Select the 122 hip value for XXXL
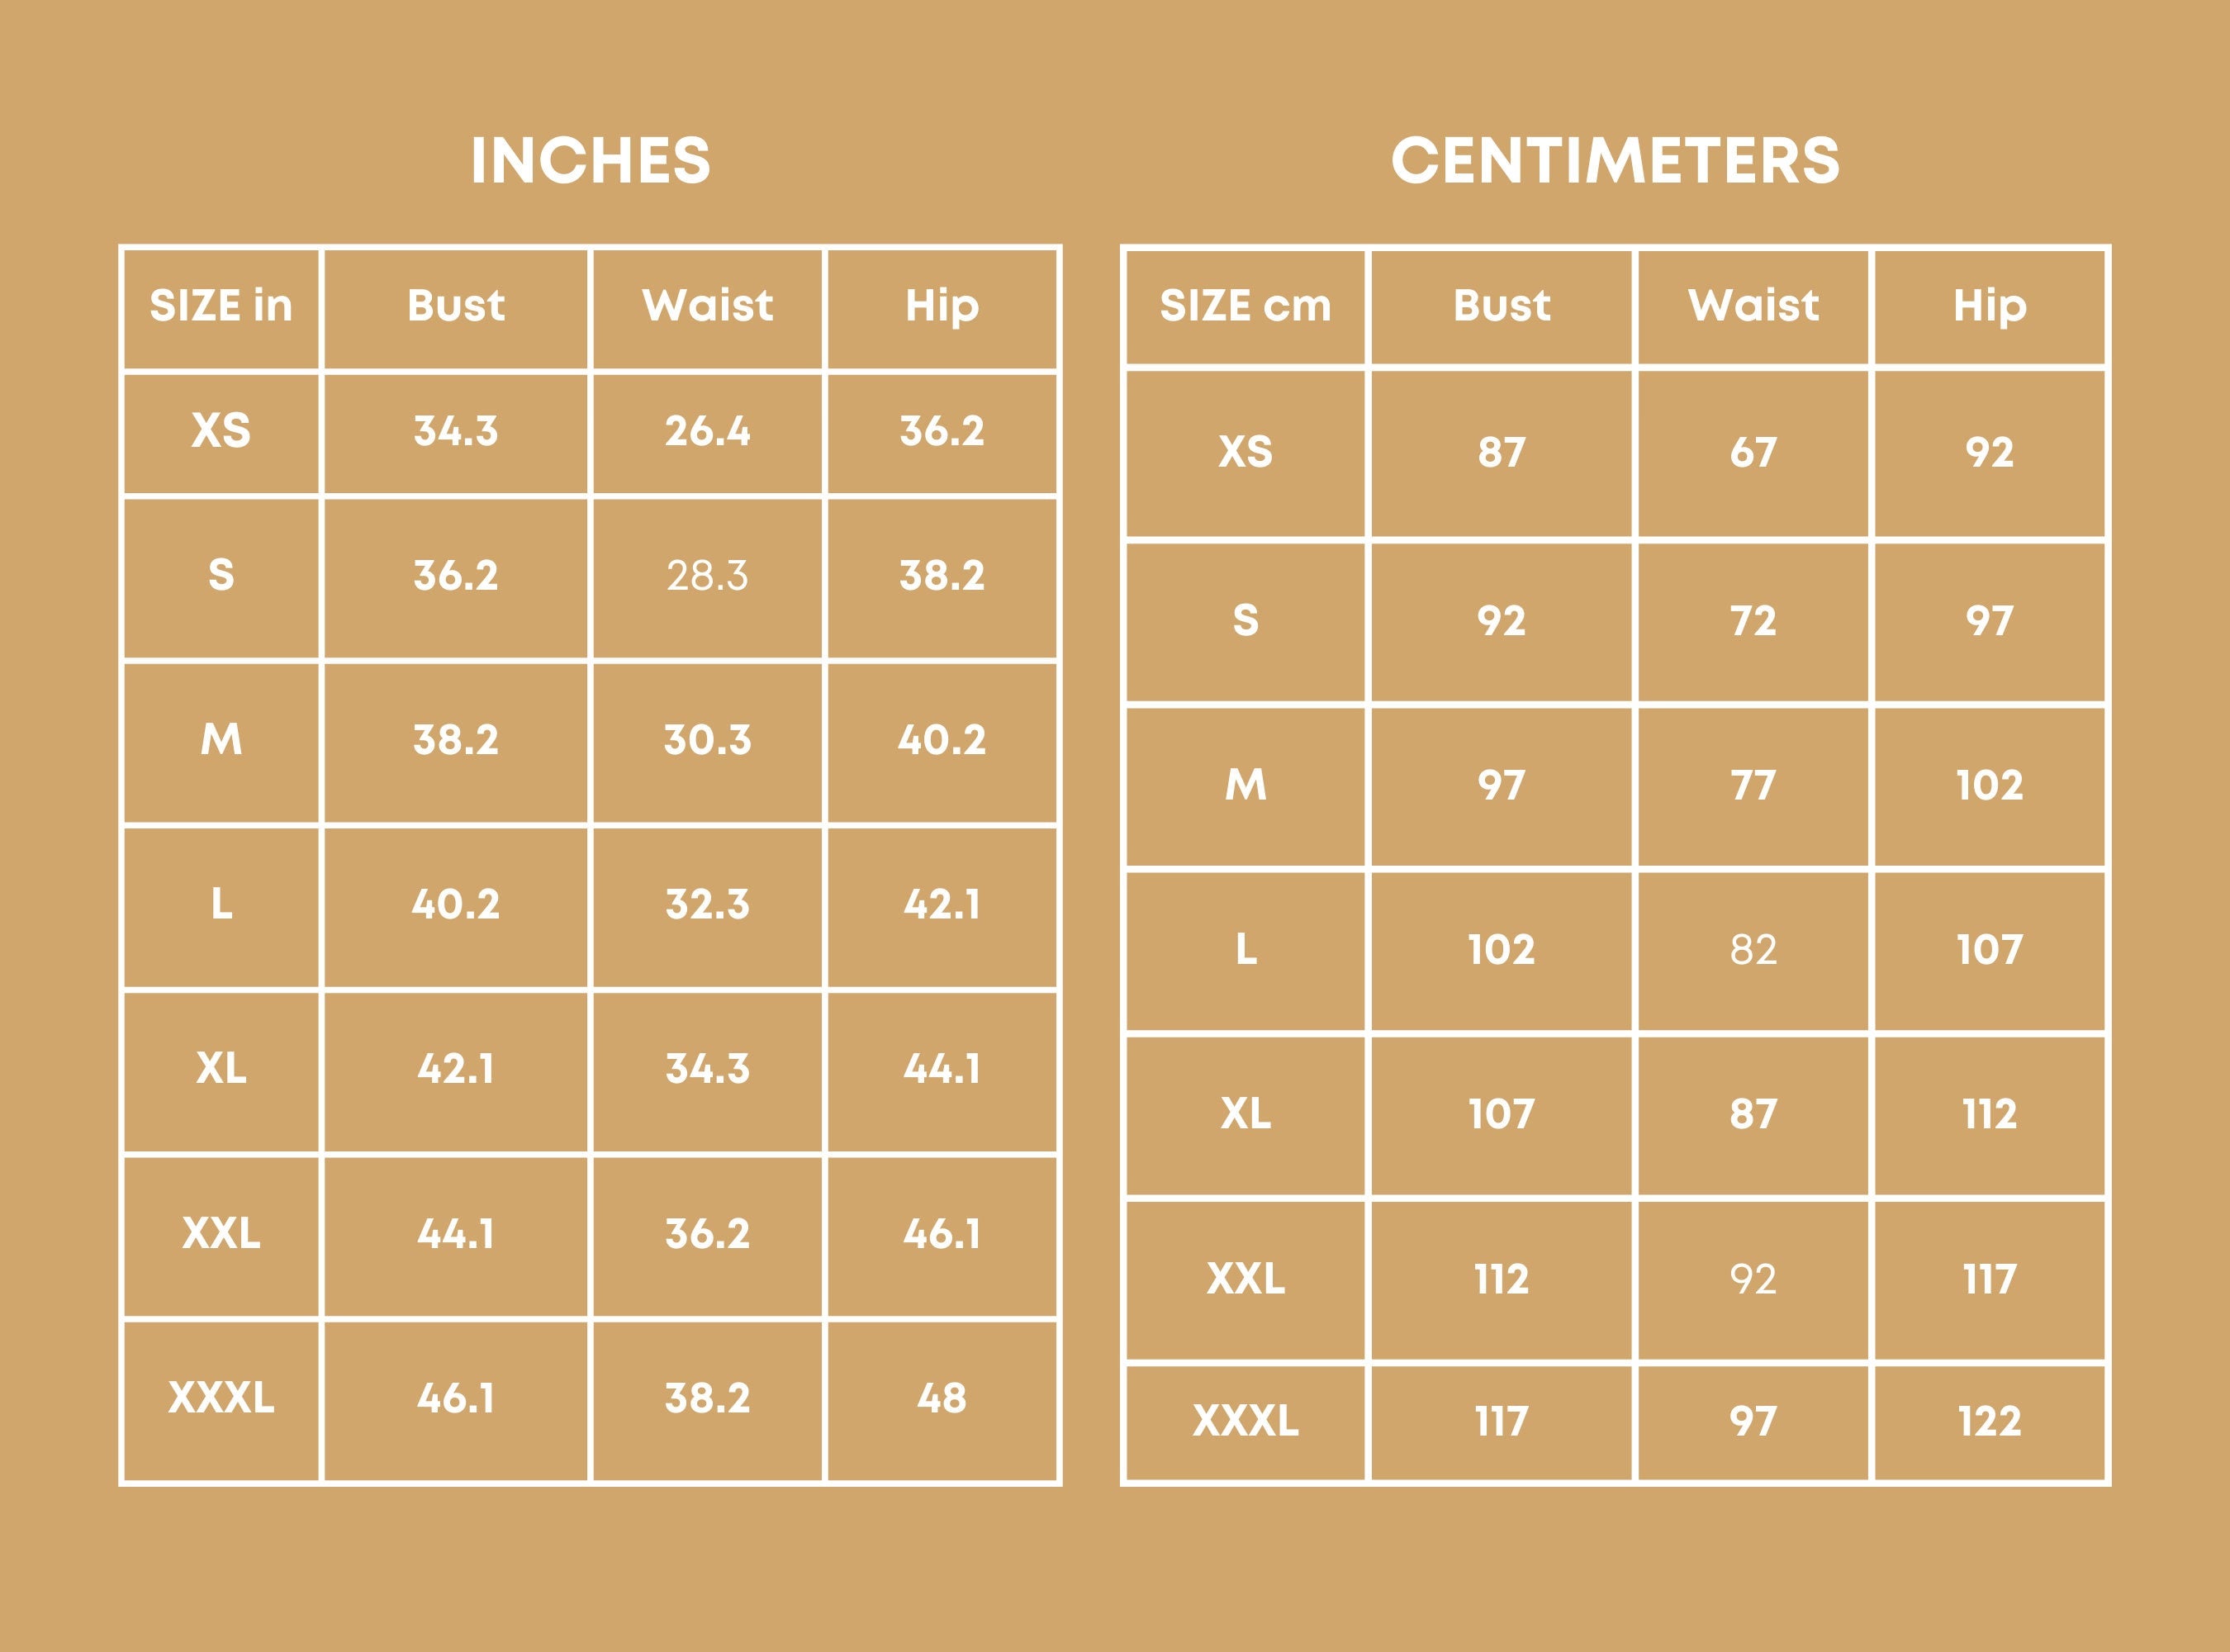 coord(1989,1421)
